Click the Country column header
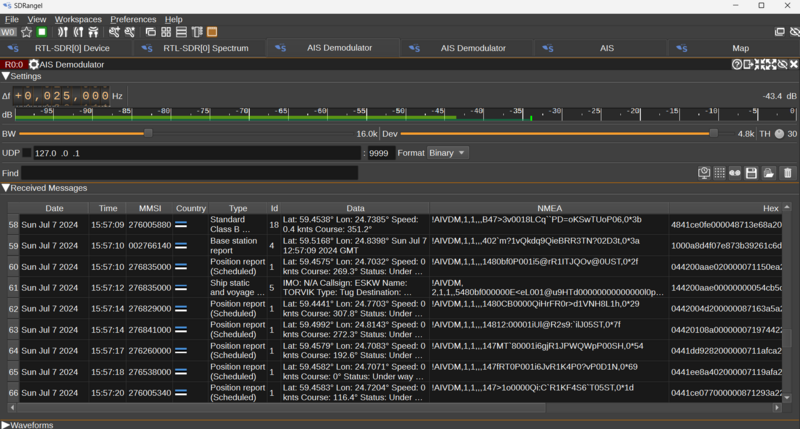This screenshot has height=429, width=800. pos(191,208)
